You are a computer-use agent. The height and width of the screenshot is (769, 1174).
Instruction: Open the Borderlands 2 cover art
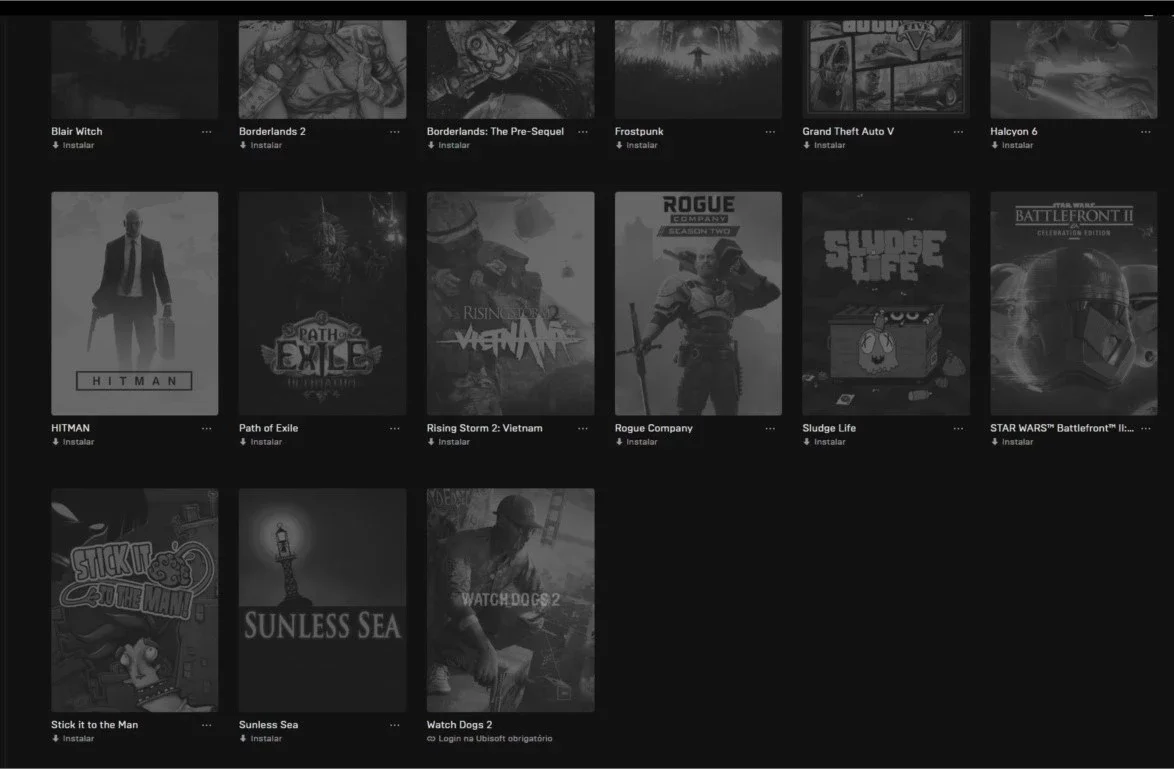(323, 69)
